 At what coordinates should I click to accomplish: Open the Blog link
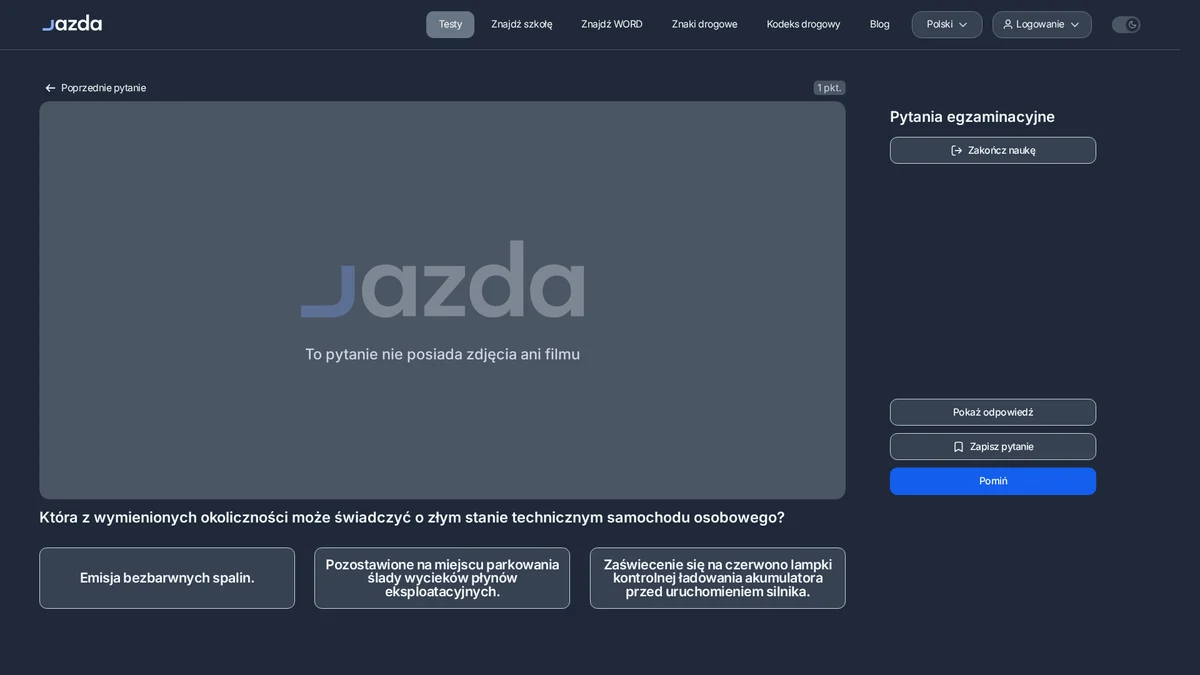point(879,24)
